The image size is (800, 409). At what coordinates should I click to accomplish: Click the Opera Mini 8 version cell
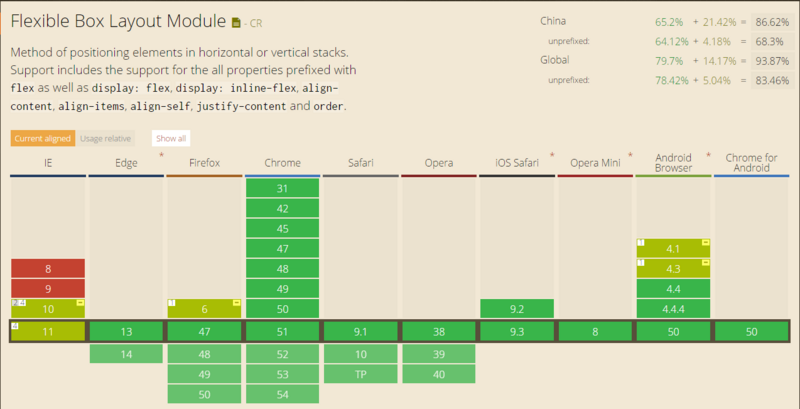595,332
